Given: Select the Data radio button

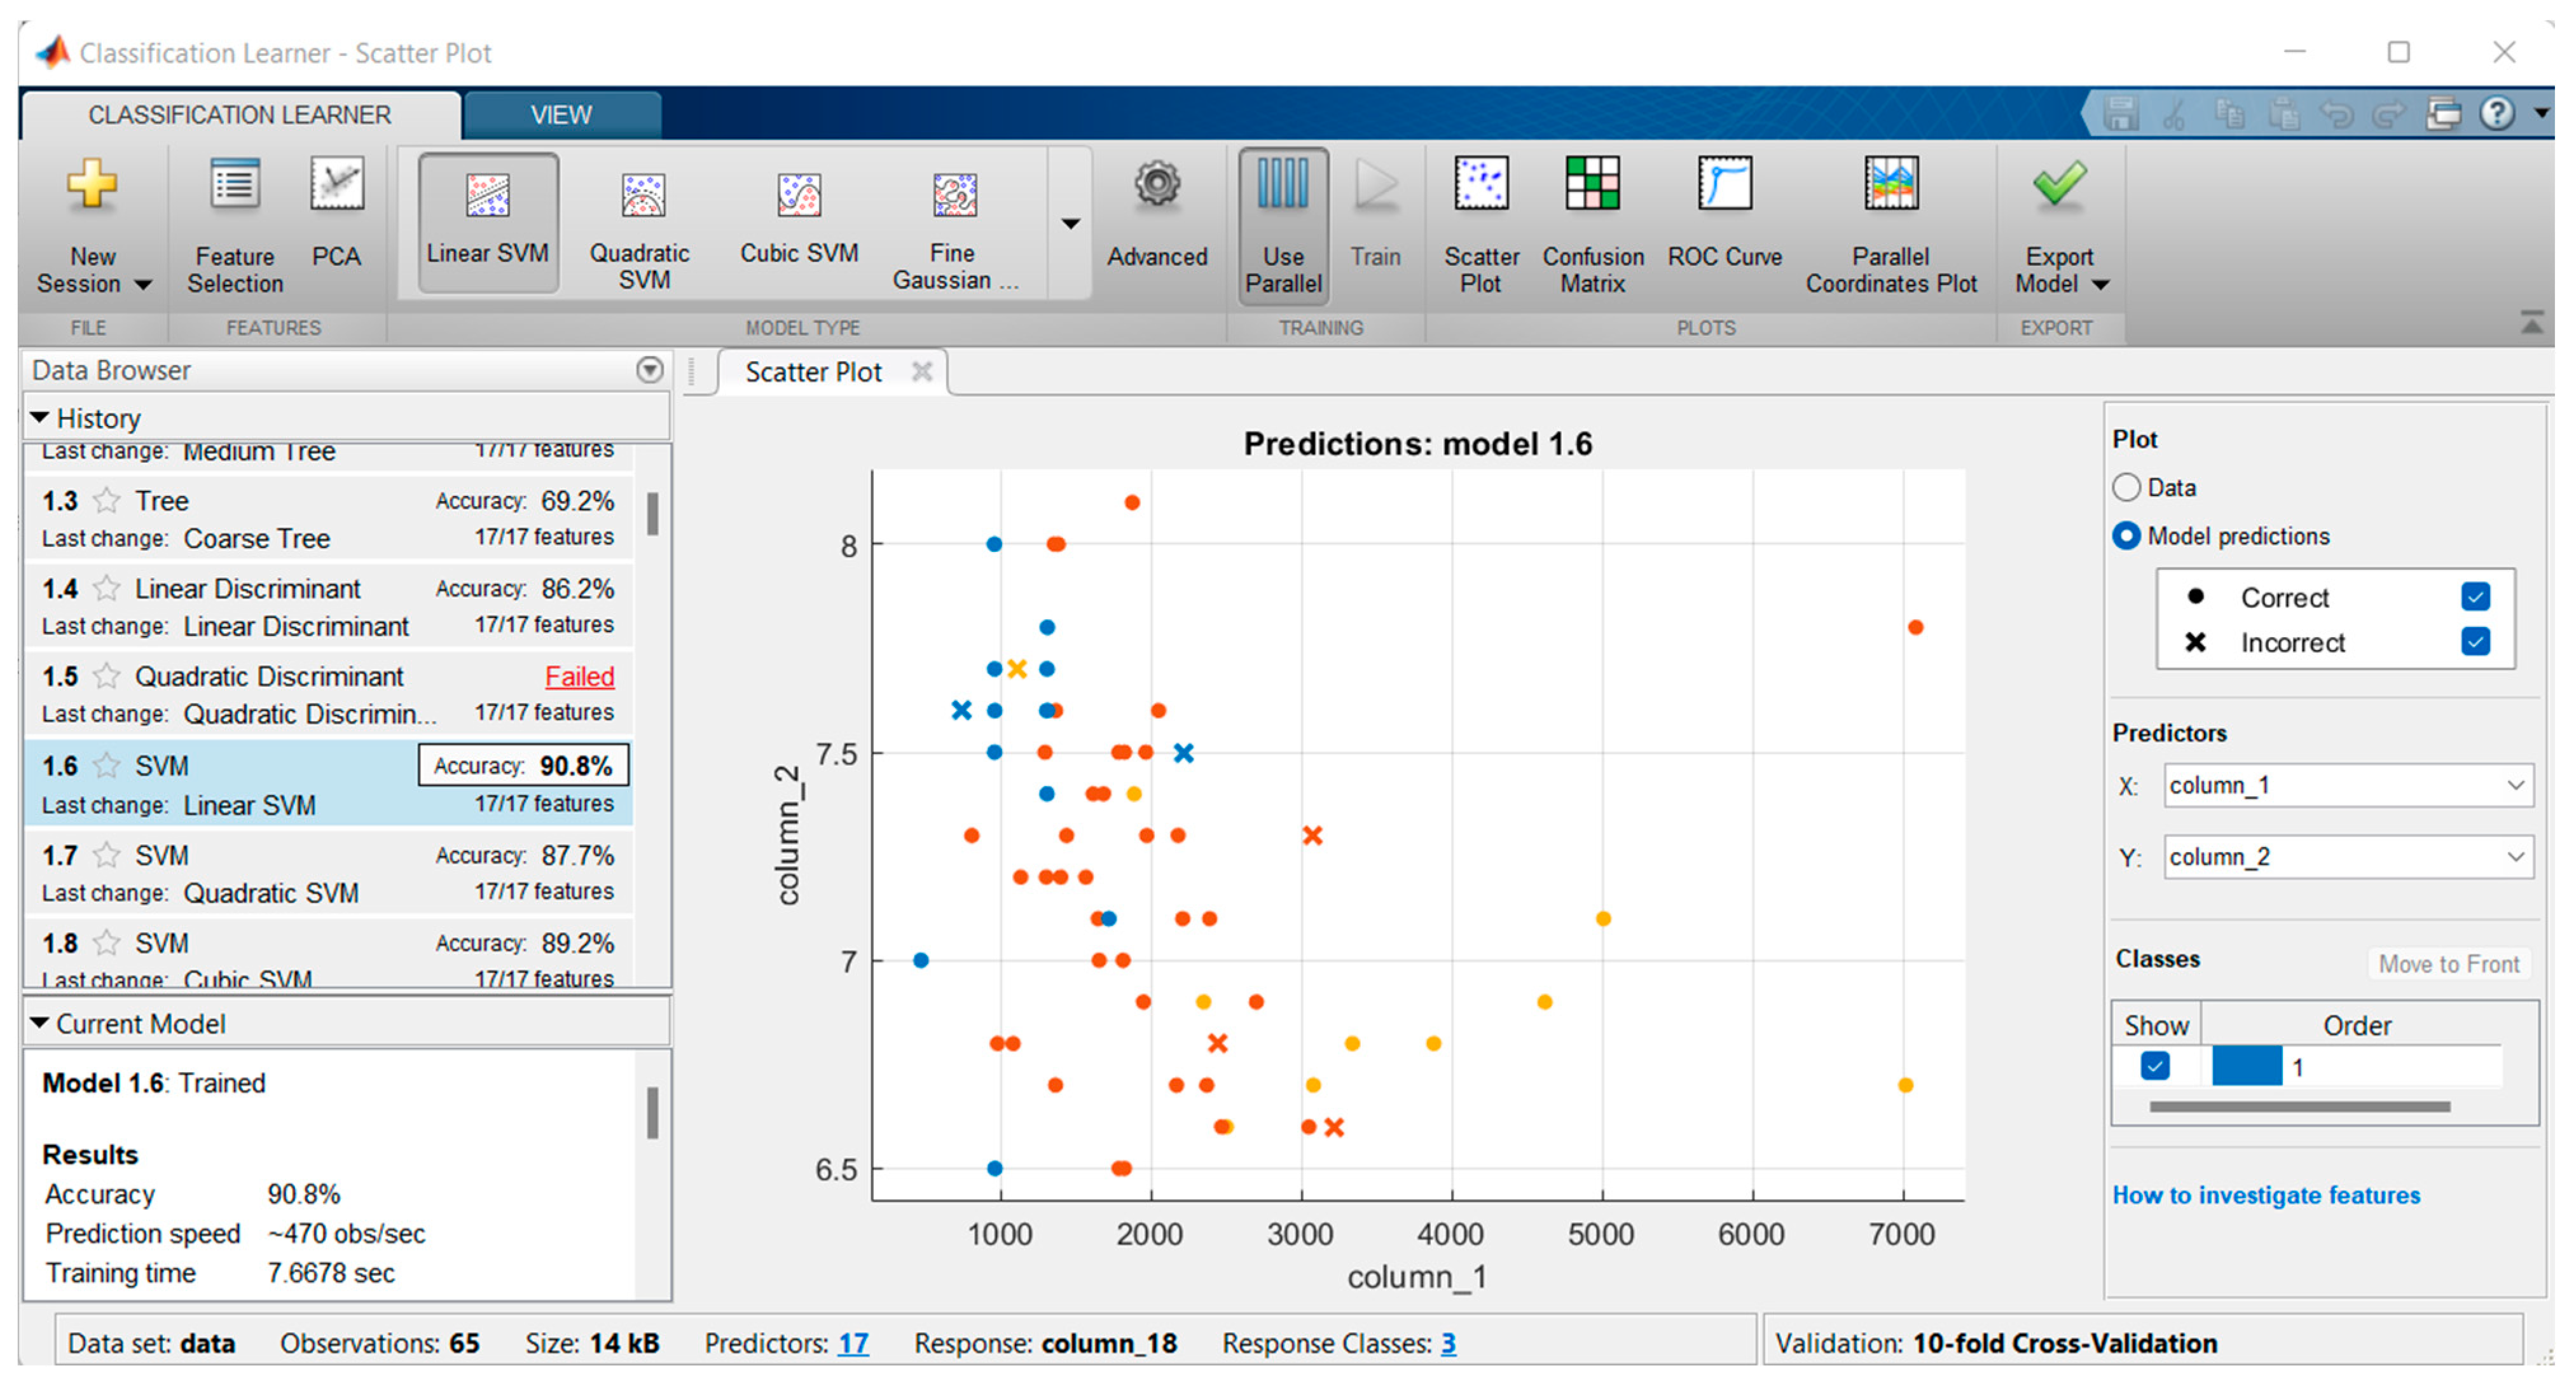Looking at the screenshot, I should click(2126, 487).
